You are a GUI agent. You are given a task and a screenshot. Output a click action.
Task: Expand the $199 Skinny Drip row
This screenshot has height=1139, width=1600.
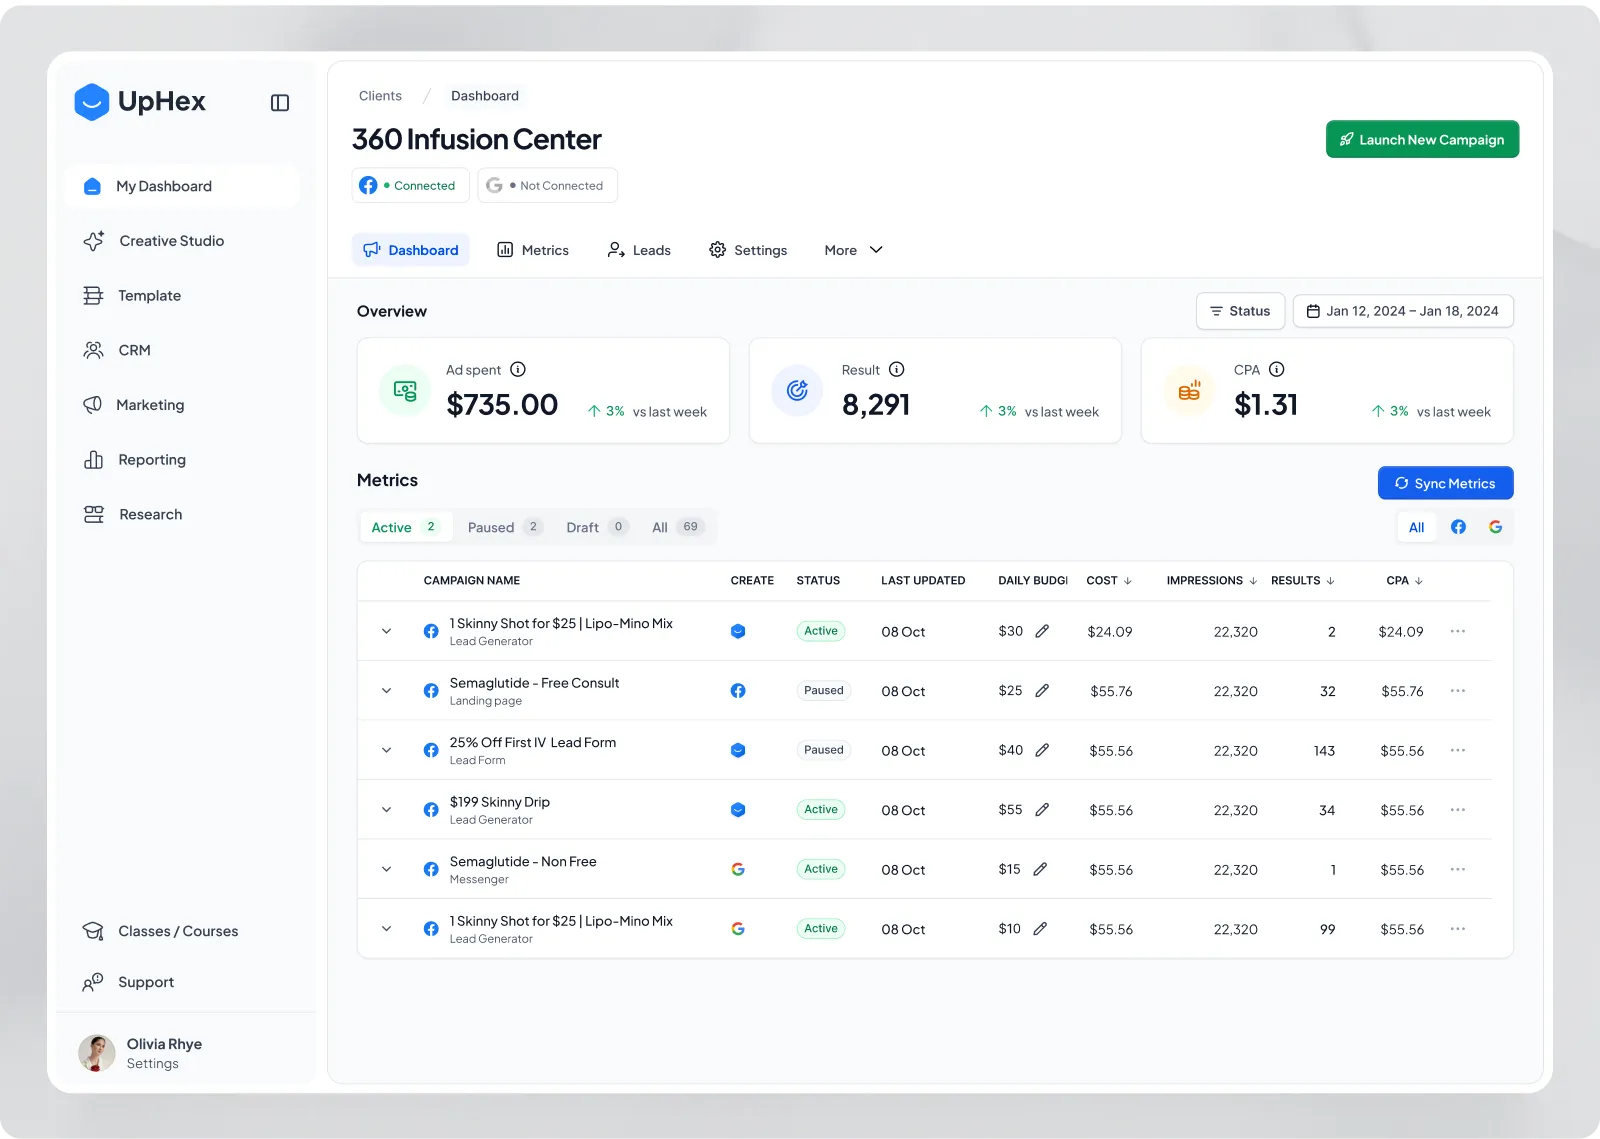[386, 809]
